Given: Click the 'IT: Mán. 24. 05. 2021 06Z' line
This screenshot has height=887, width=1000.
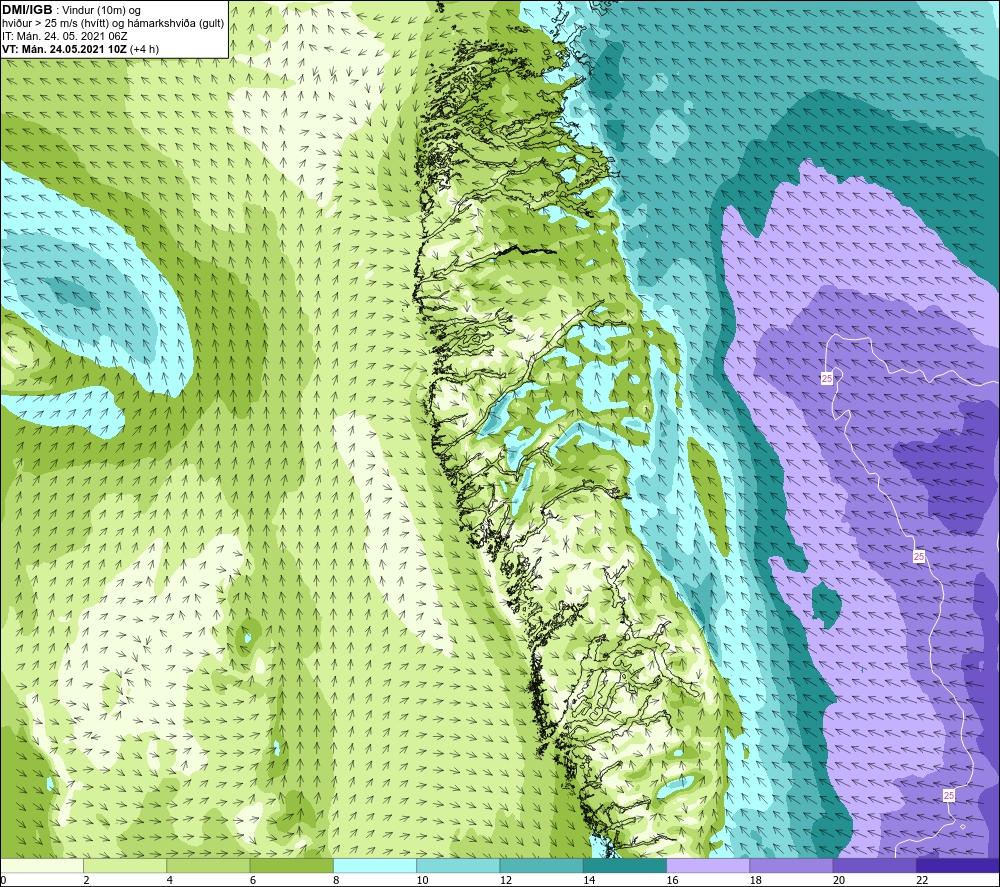Looking at the screenshot, I should (x=65, y=36).
